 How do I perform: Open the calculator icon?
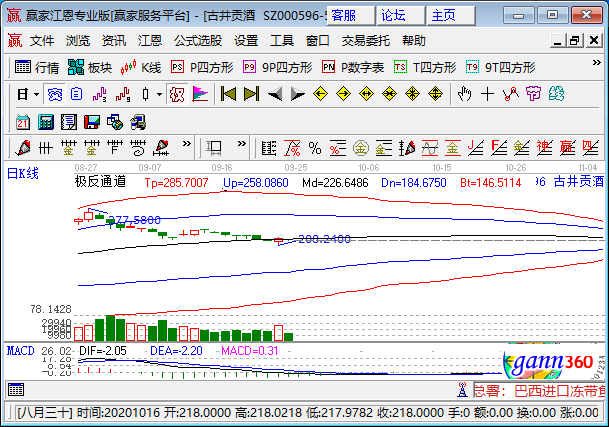coord(45,122)
